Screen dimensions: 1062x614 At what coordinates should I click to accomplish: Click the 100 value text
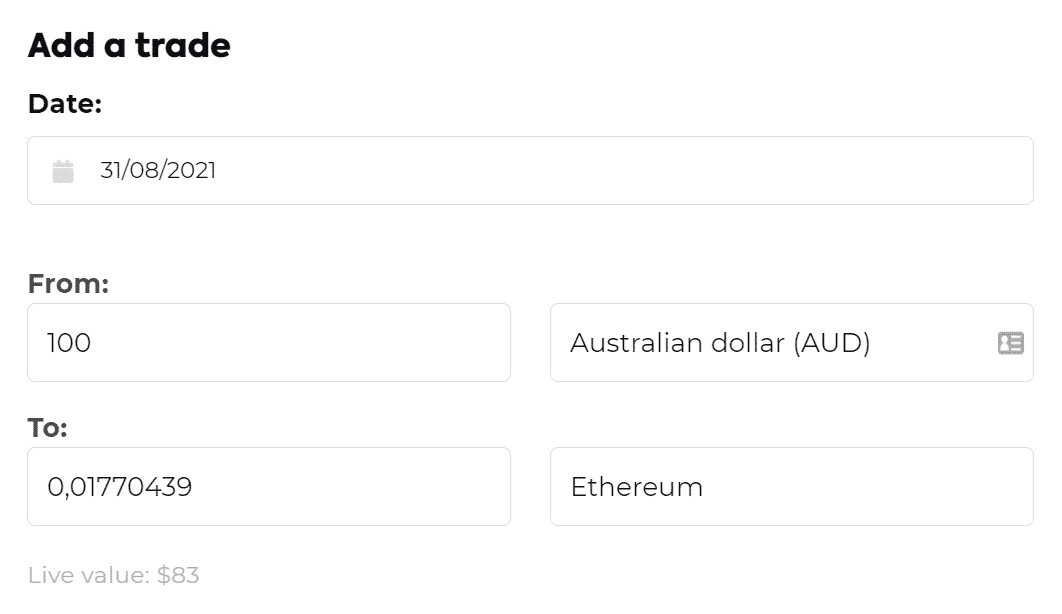coord(69,343)
